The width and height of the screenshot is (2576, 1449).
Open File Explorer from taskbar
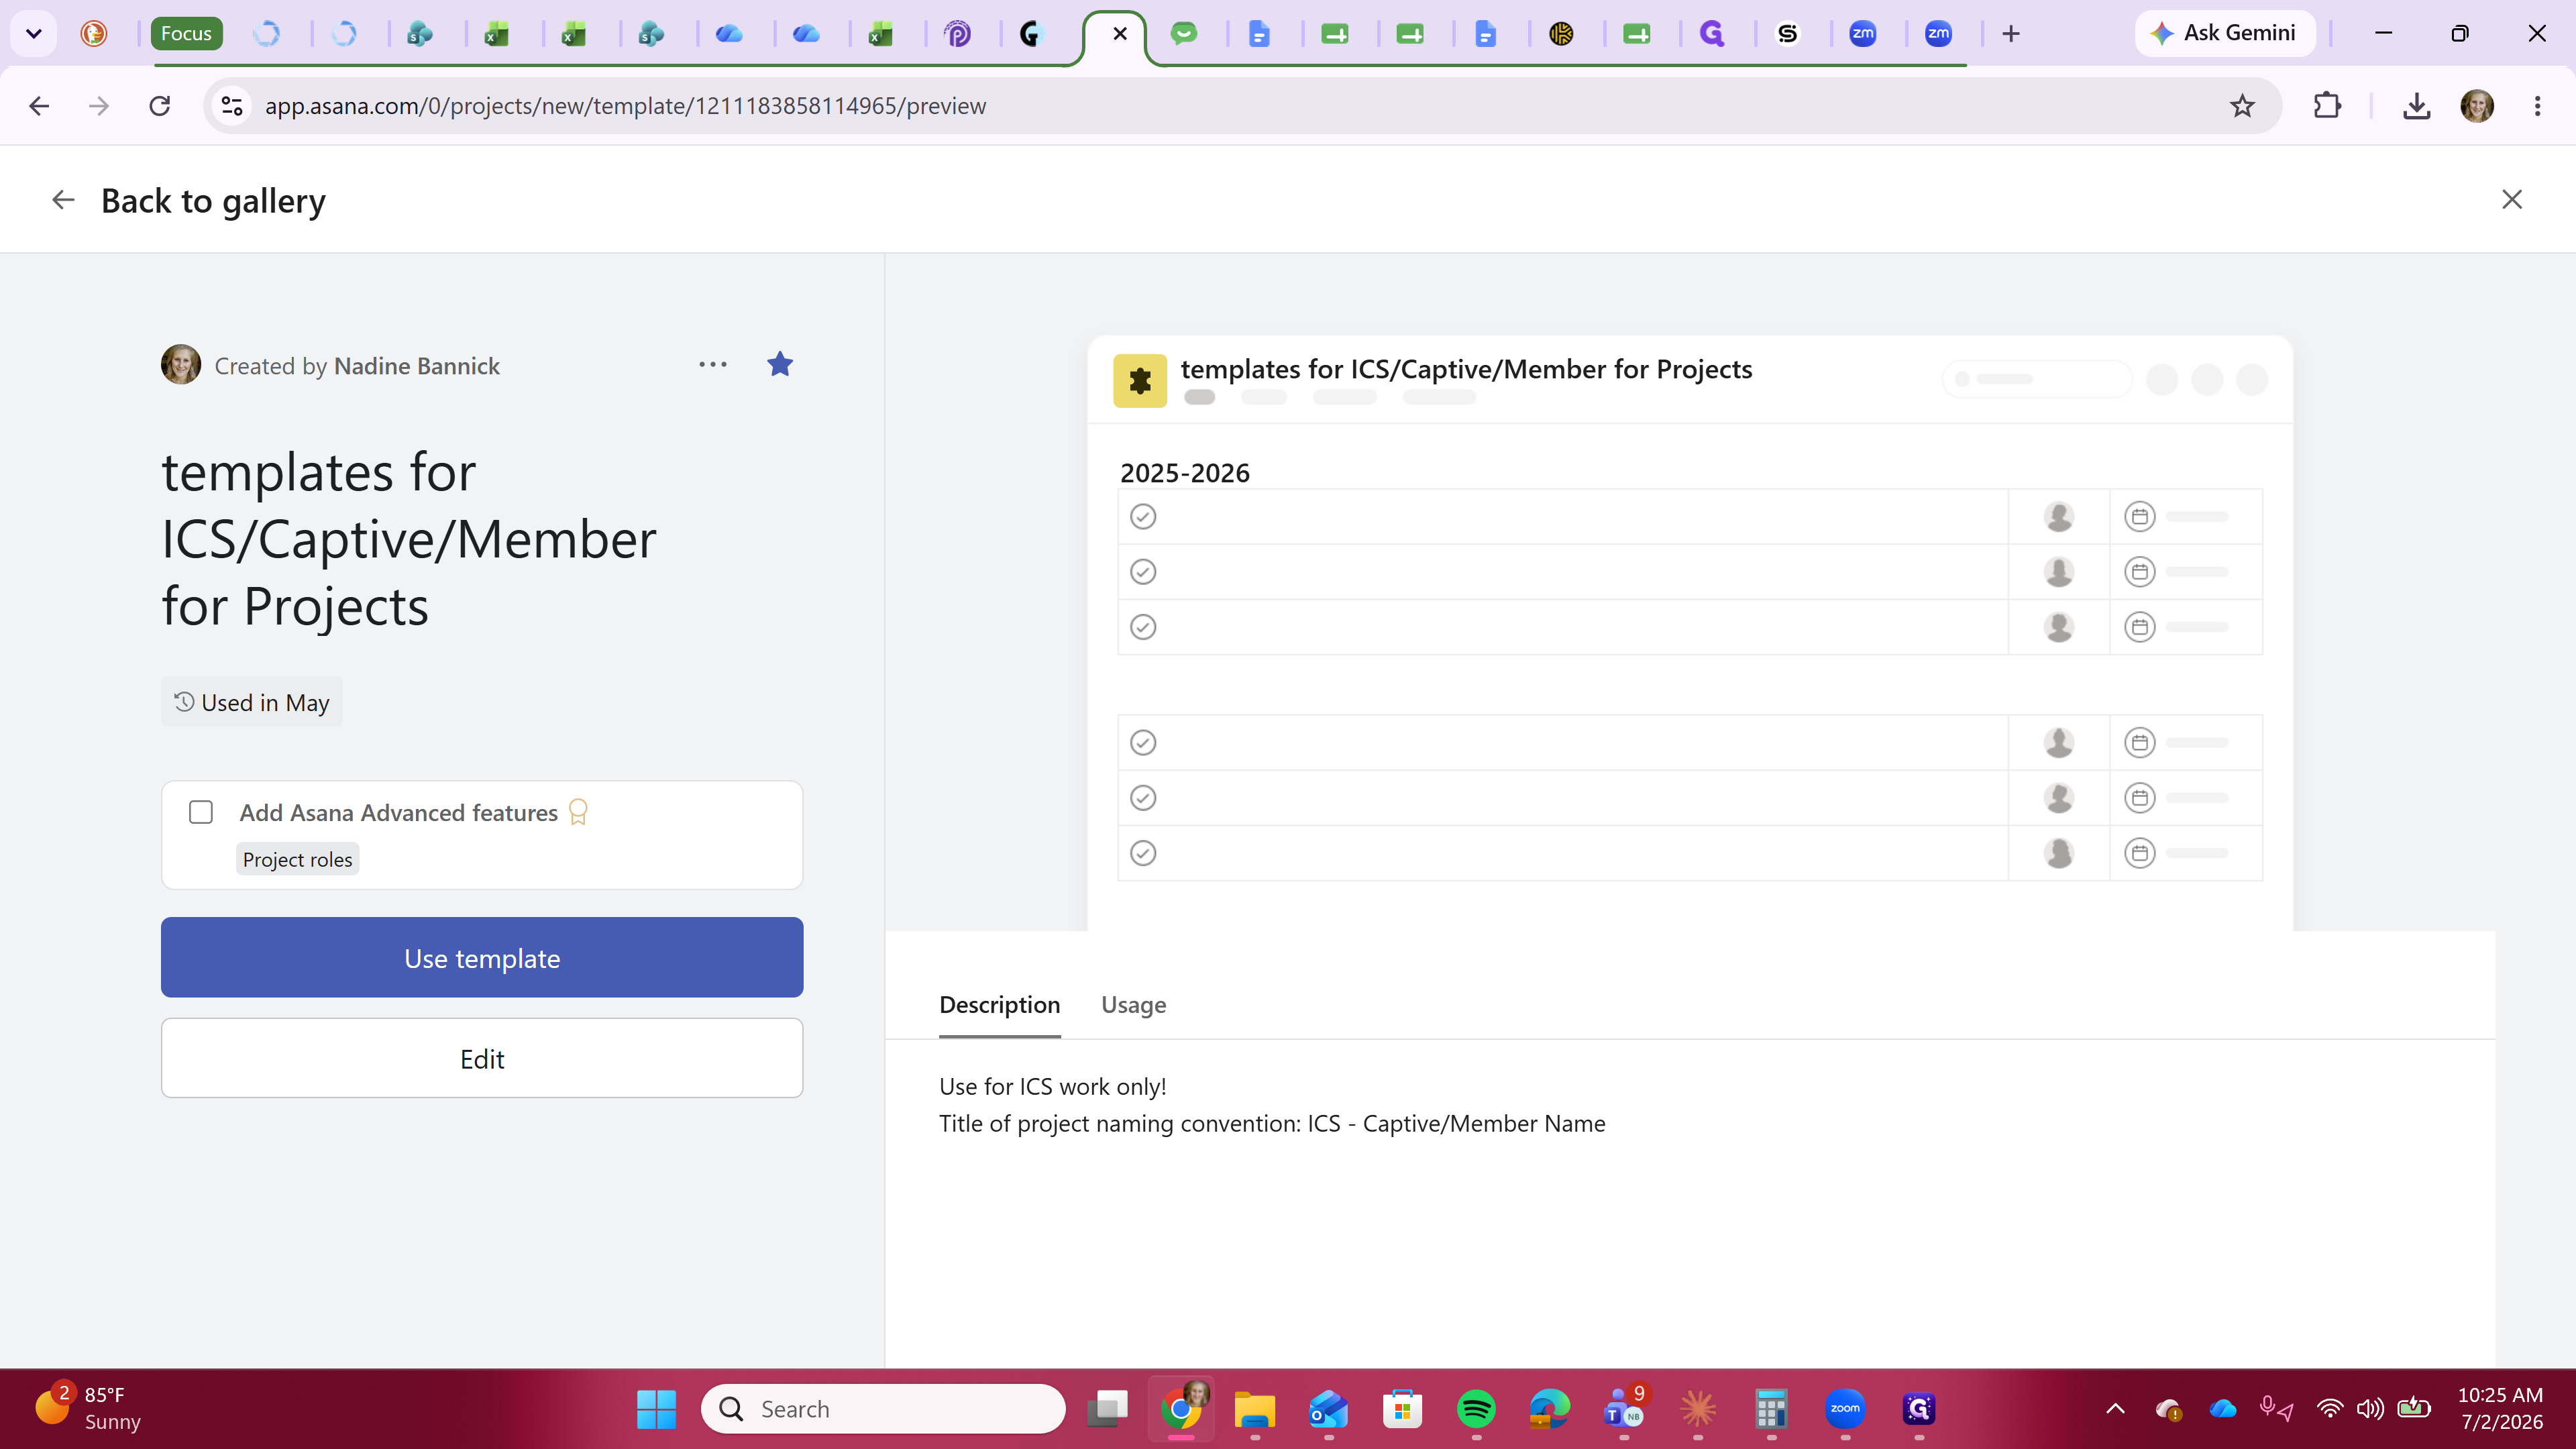pyautogui.click(x=1254, y=1409)
